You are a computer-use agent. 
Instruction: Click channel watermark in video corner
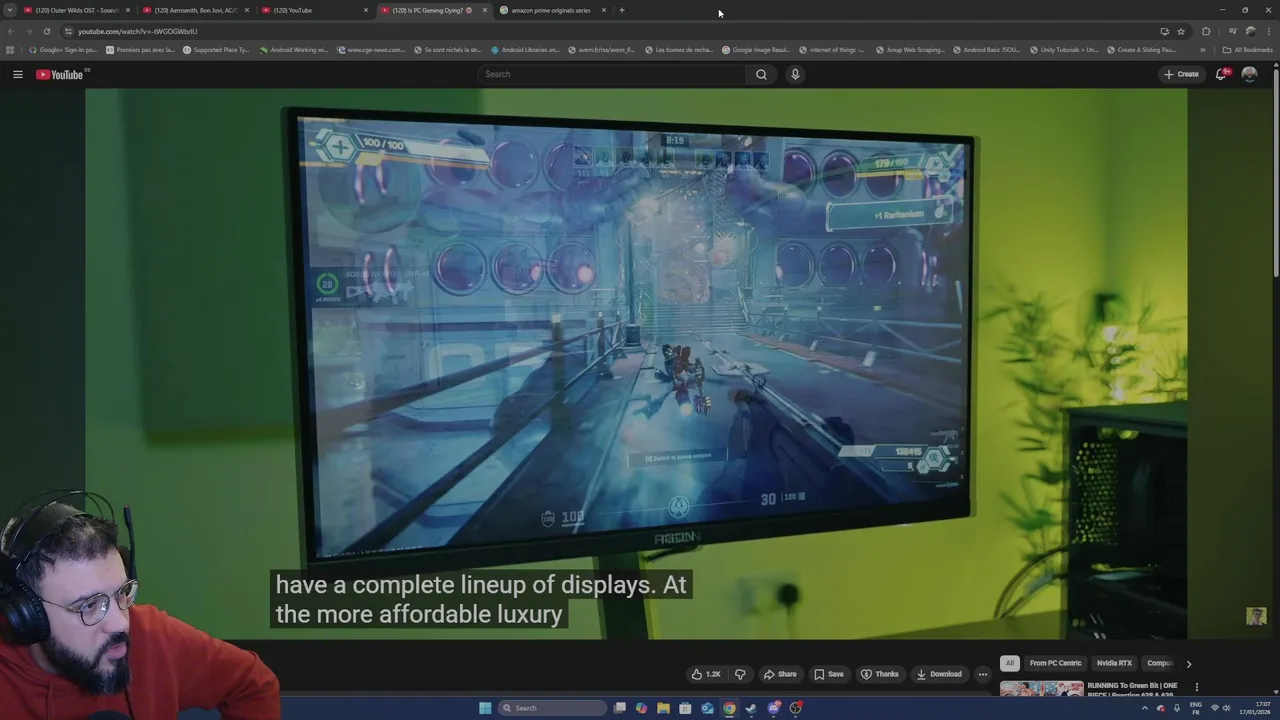point(1256,616)
